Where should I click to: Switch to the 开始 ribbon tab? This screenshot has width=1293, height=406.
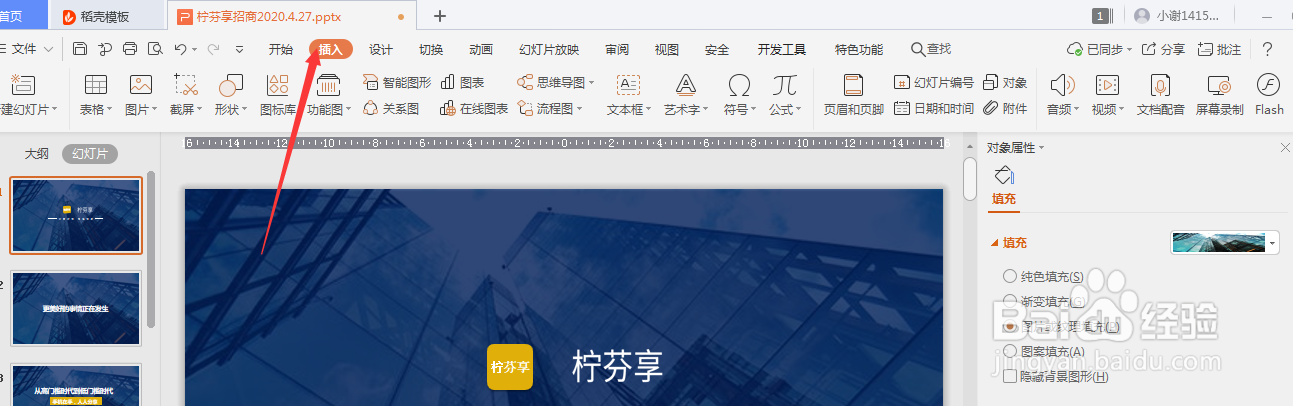click(x=281, y=49)
